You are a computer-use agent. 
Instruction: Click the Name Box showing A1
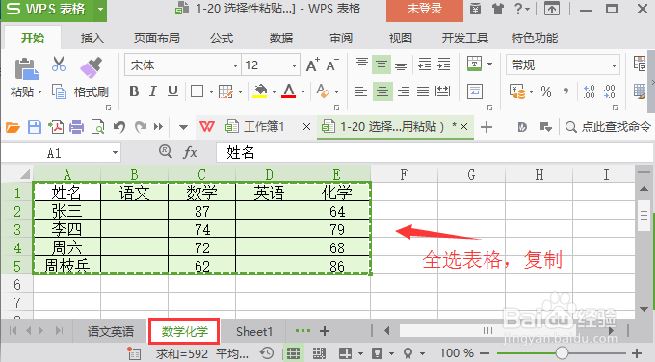click(x=61, y=153)
